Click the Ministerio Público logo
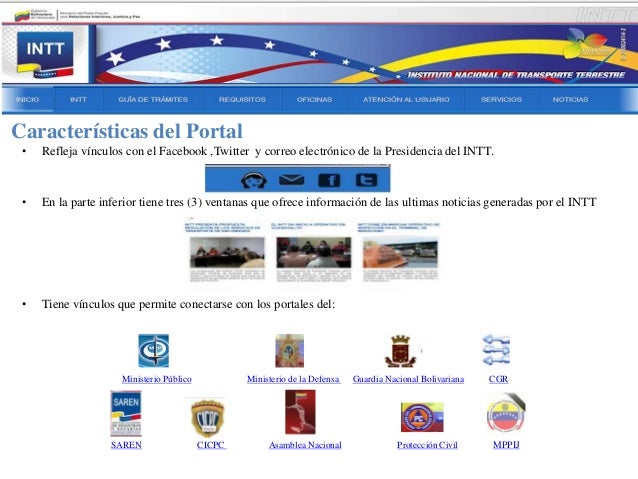Image resolution: width=638 pixels, height=479 pixels. click(x=153, y=351)
